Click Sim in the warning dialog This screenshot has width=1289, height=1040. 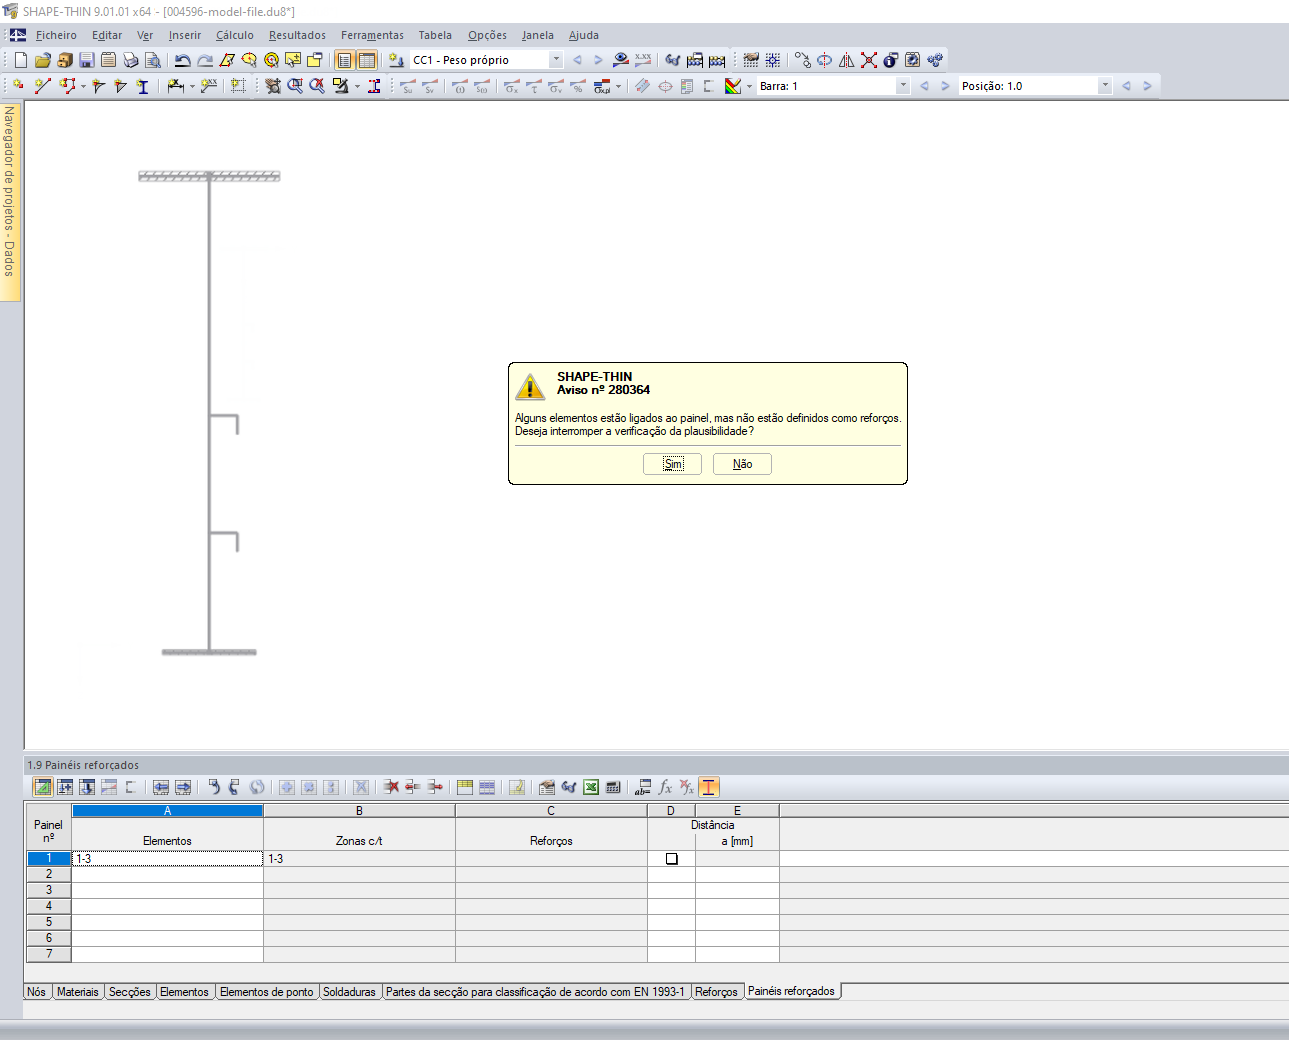673,464
